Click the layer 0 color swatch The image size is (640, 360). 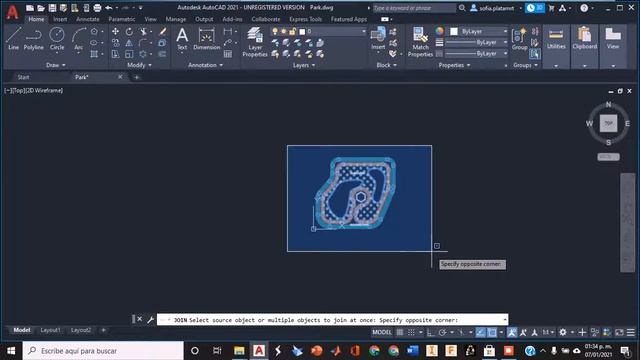click(x=302, y=31)
